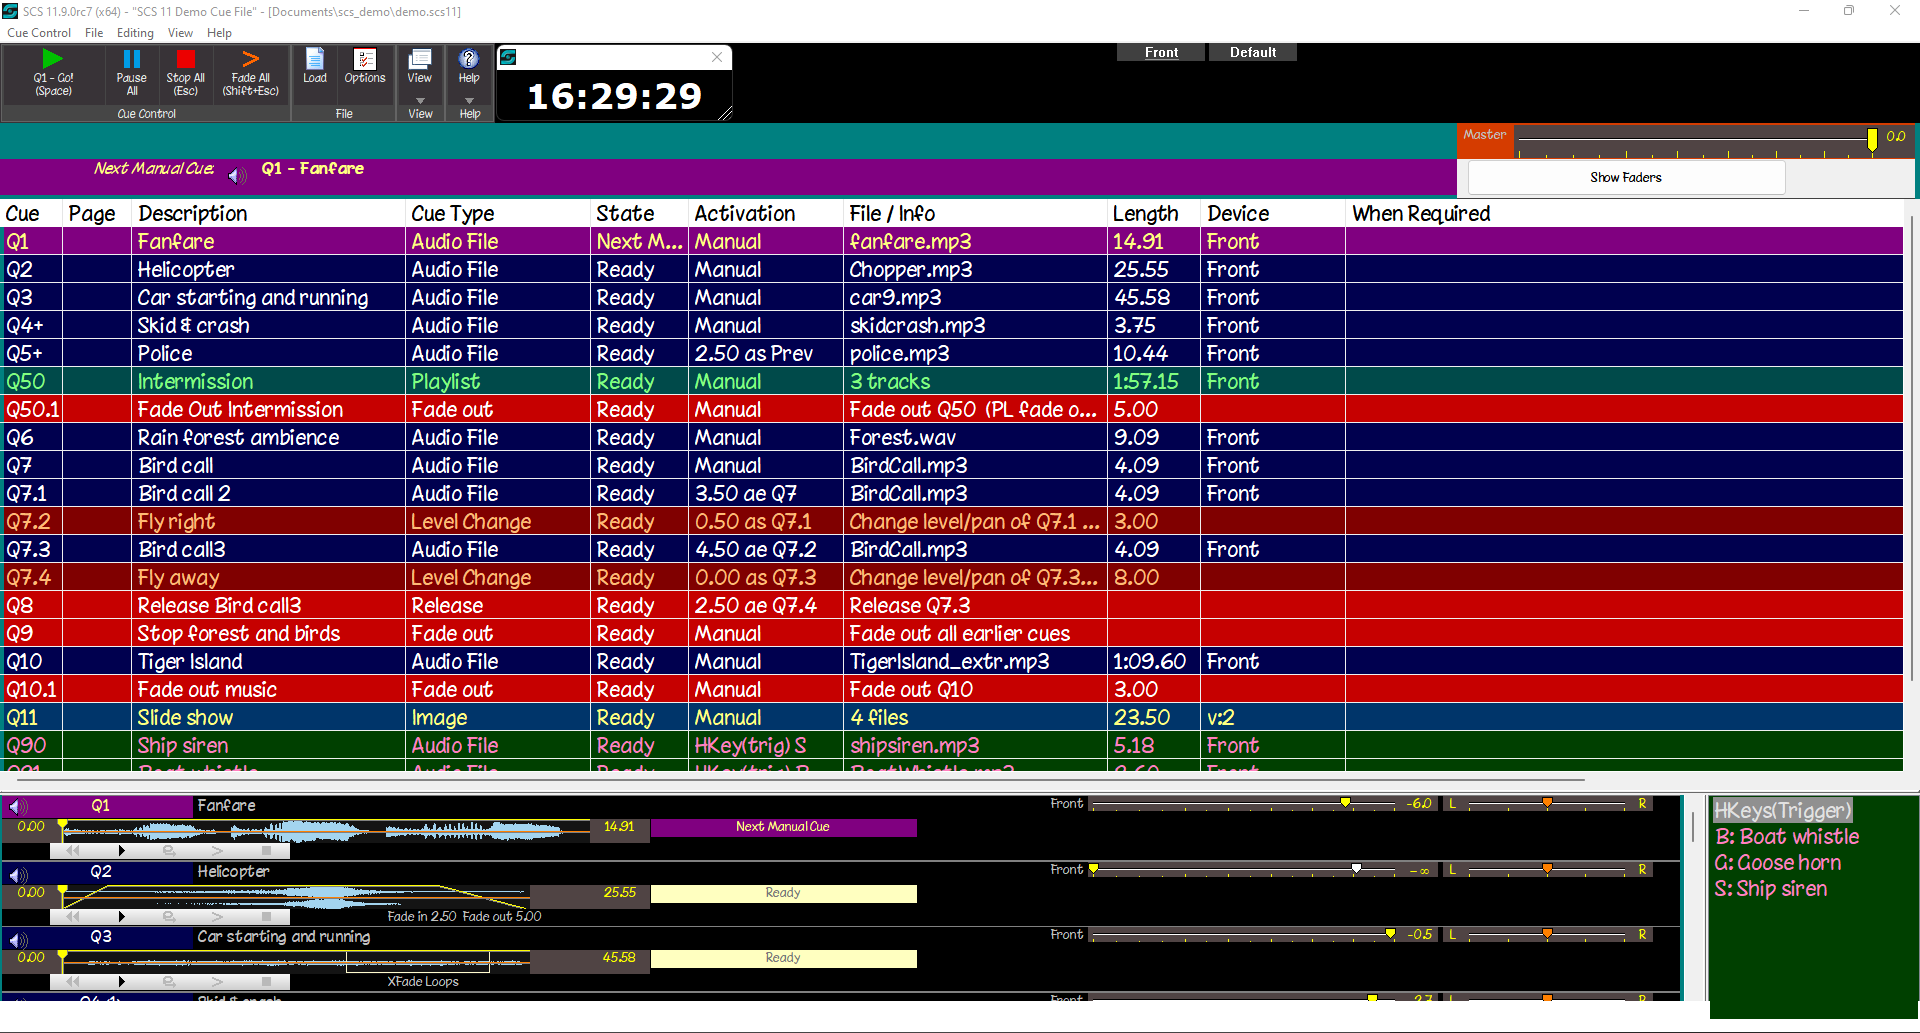Viewport: 1920px width, 1033px height.
Task: Select the Q50 Intermission playlist row
Action: [x=195, y=382]
